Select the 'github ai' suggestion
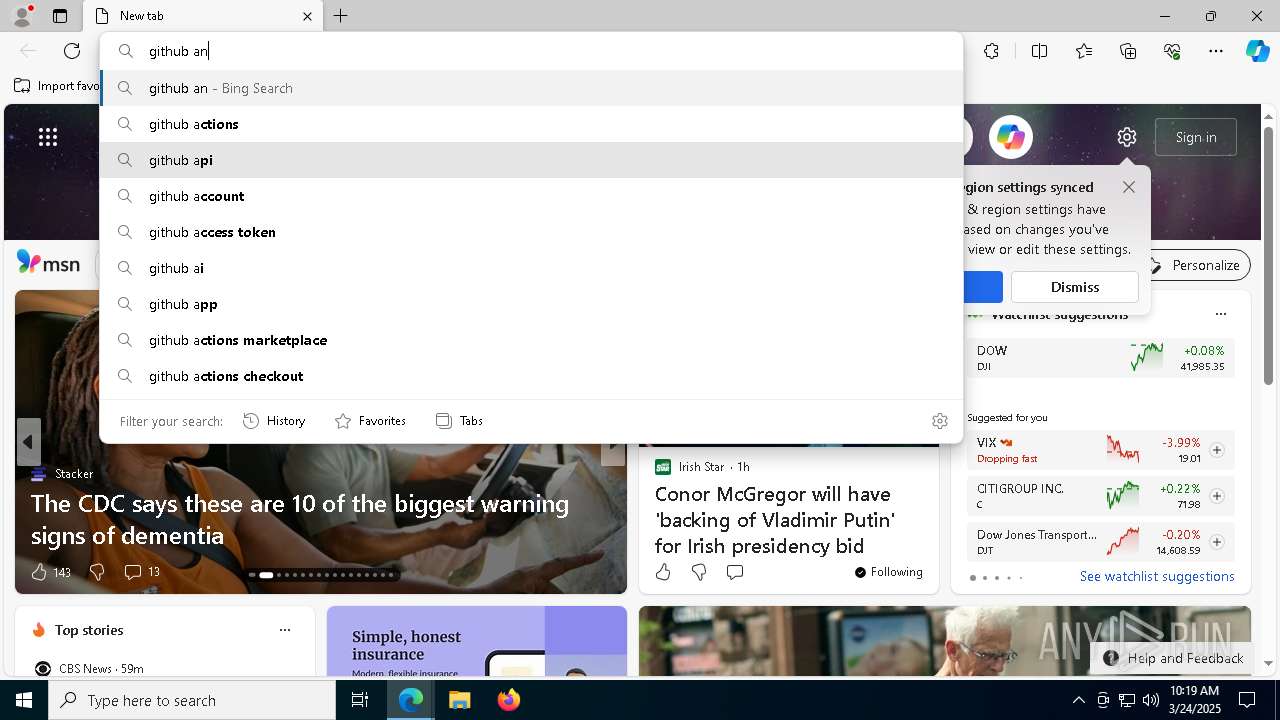The width and height of the screenshot is (1280, 720). [x=531, y=268]
